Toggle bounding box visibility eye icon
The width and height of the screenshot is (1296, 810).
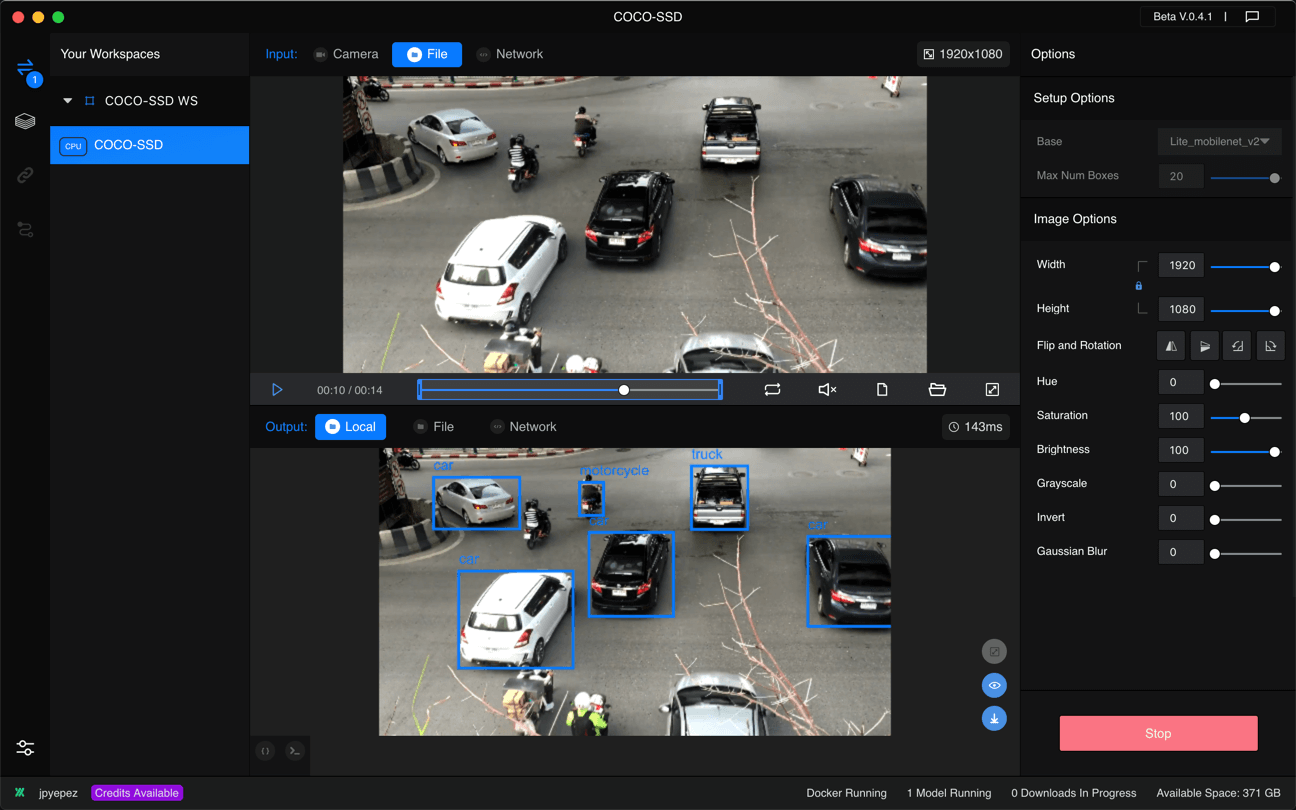pos(994,685)
